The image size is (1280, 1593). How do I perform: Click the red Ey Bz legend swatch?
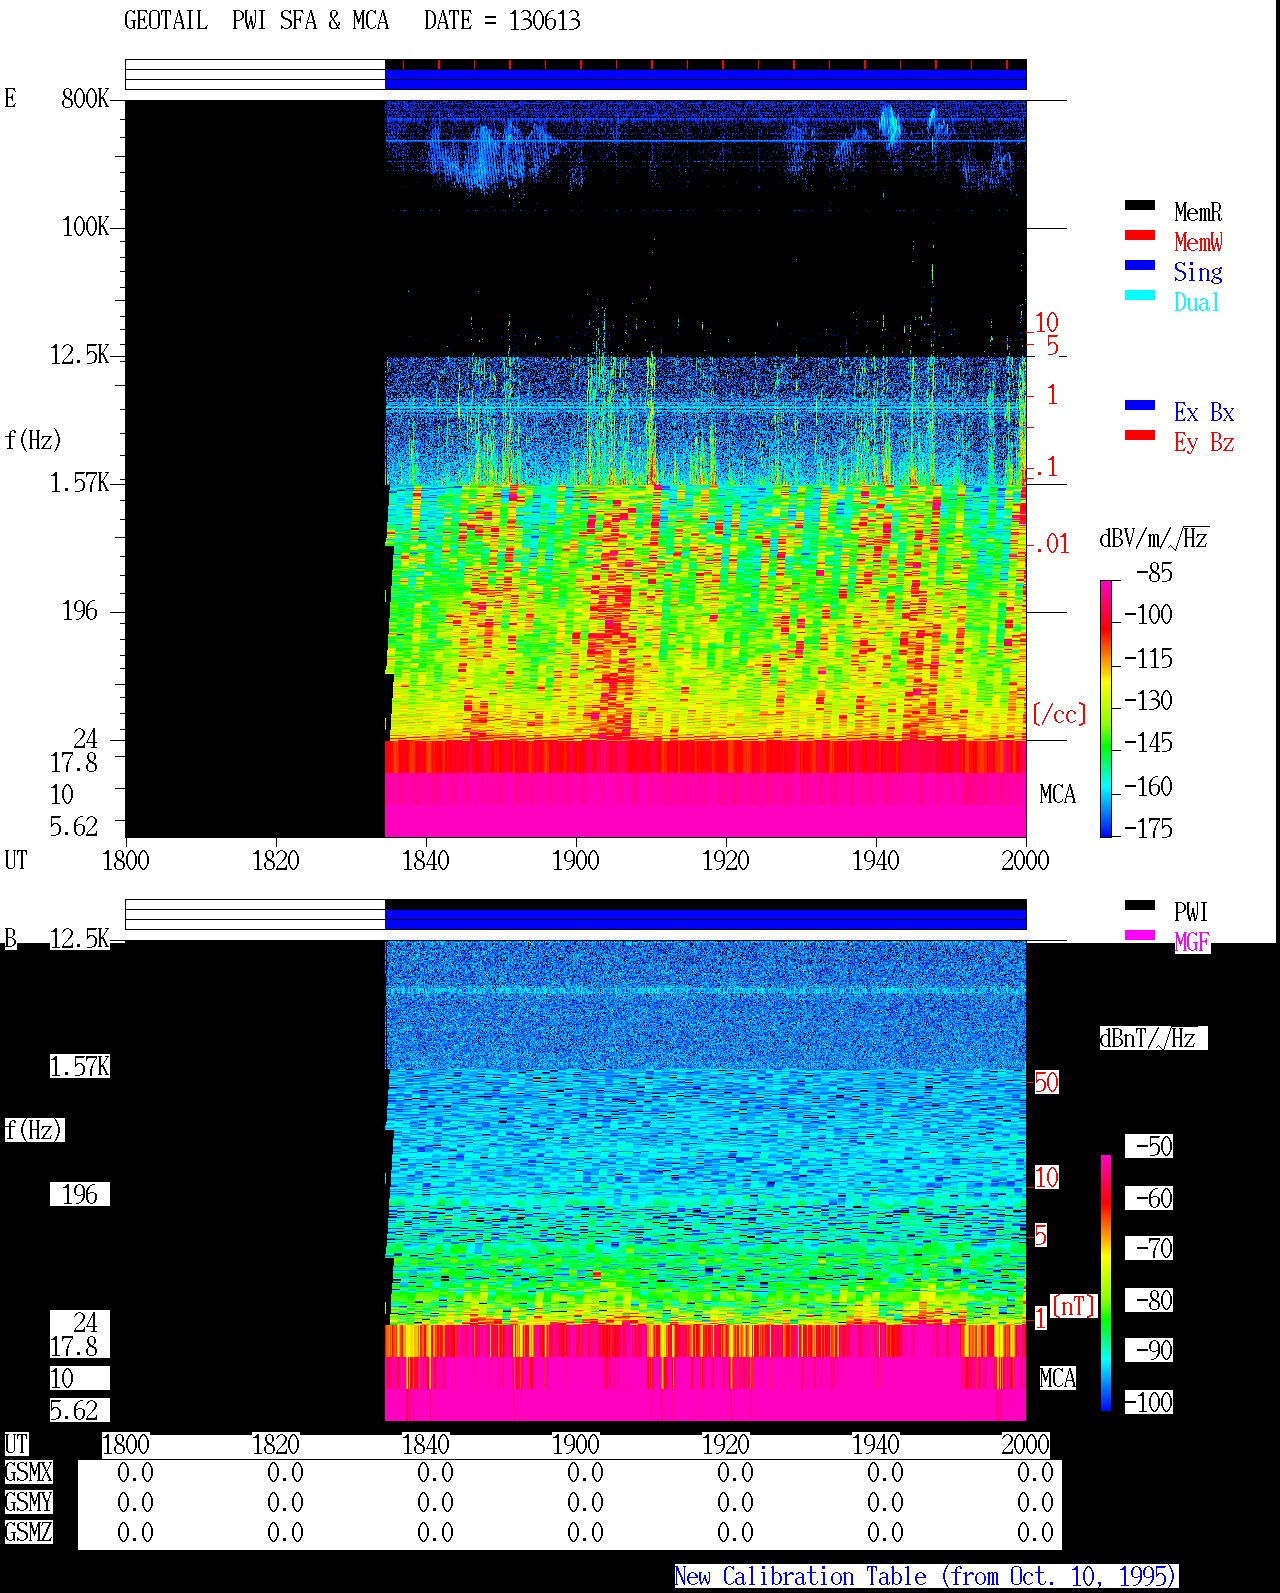(x=1140, y=435)
